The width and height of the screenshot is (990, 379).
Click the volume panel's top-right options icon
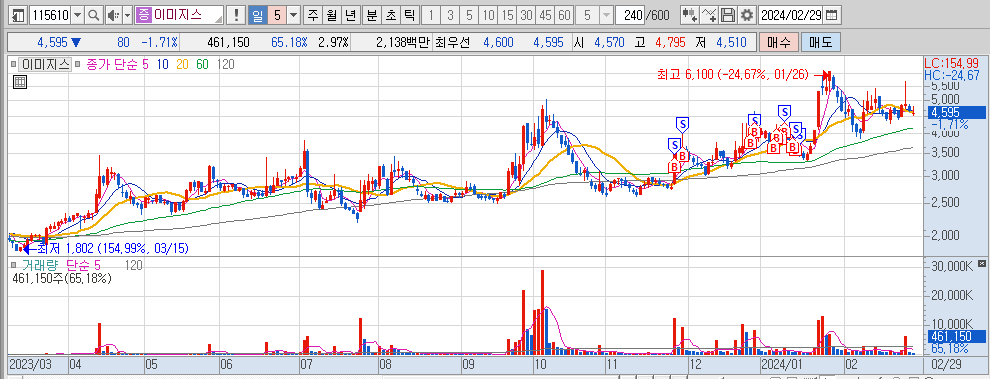[x=981, y=263]
